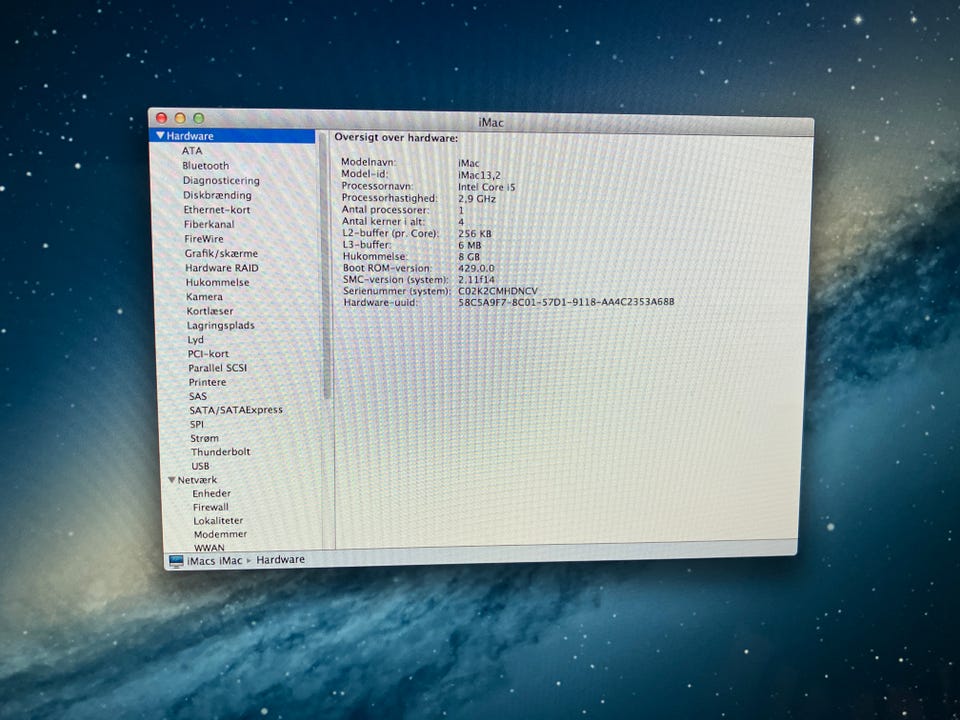Viewport: 960px width, 720px height.
Task: Select Kortlæser in the sidebar
Action: pos(210,311)
